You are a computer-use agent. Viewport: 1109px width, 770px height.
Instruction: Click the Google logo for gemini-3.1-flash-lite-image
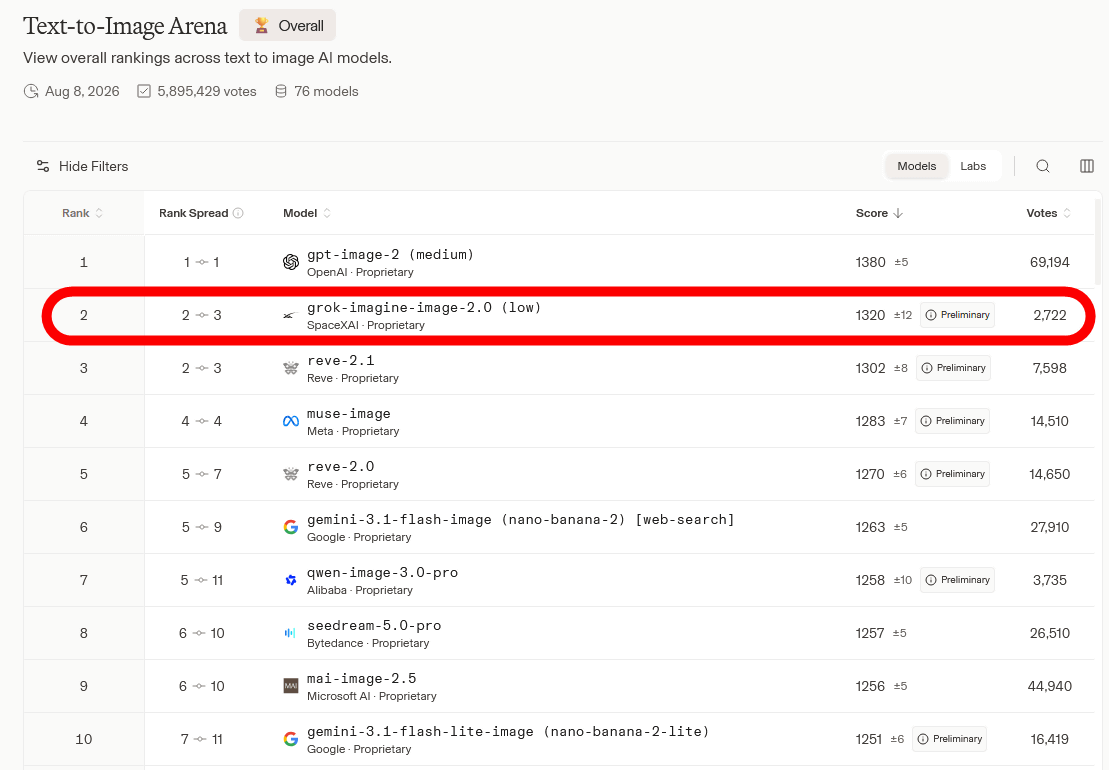tap(291, 739)
